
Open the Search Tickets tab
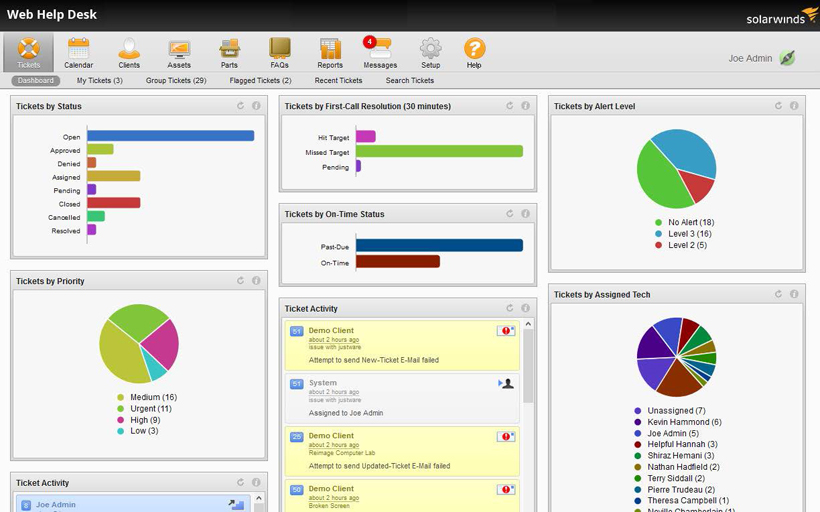(410, 80)
